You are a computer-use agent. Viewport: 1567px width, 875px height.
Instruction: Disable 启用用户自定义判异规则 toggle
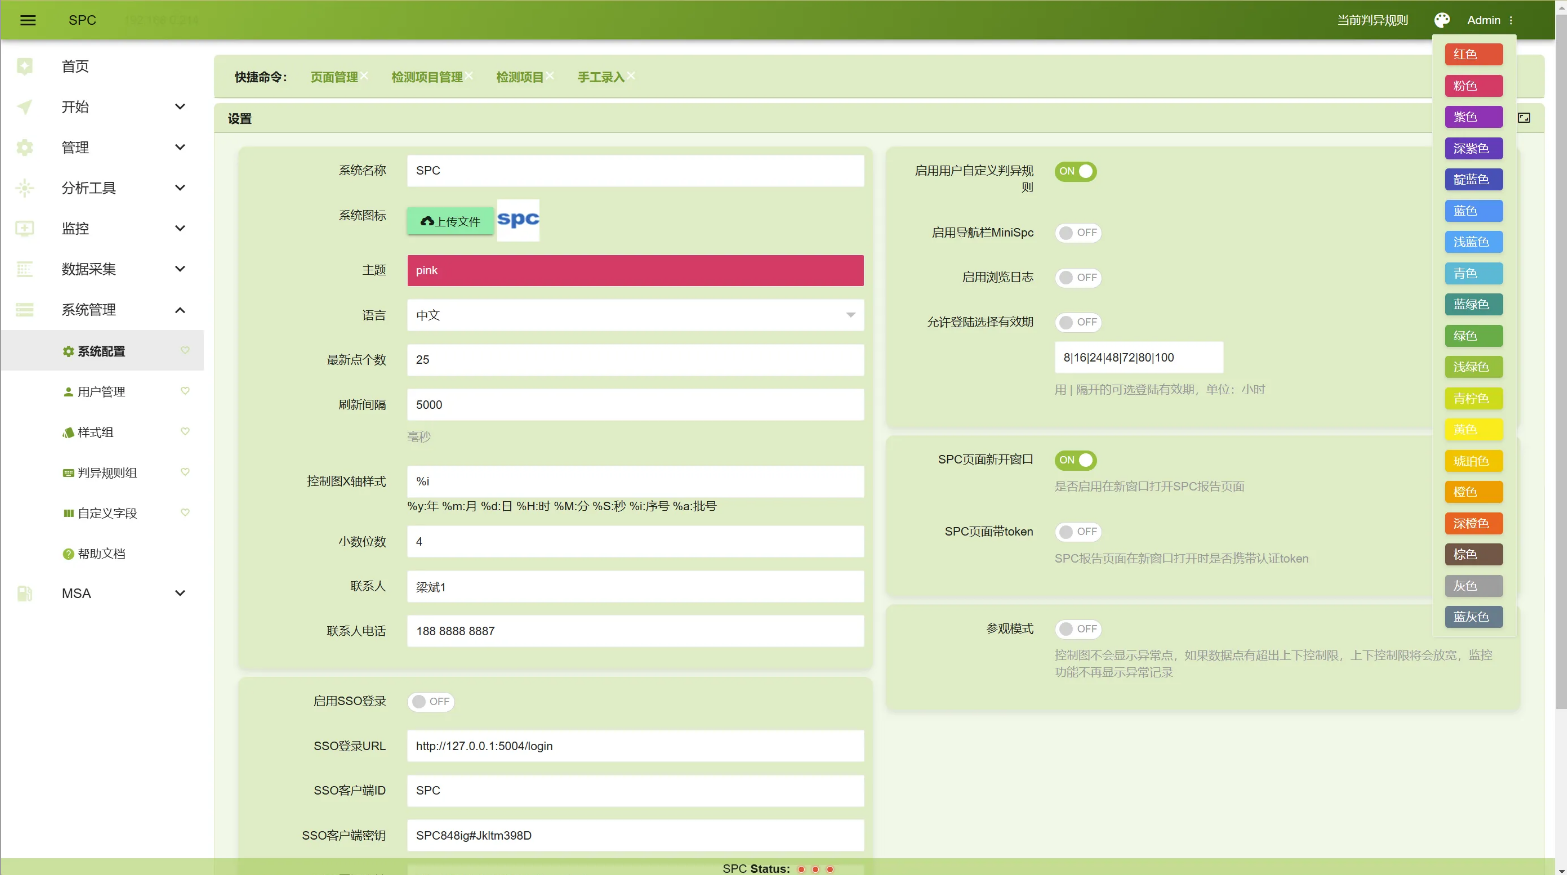1076,172
